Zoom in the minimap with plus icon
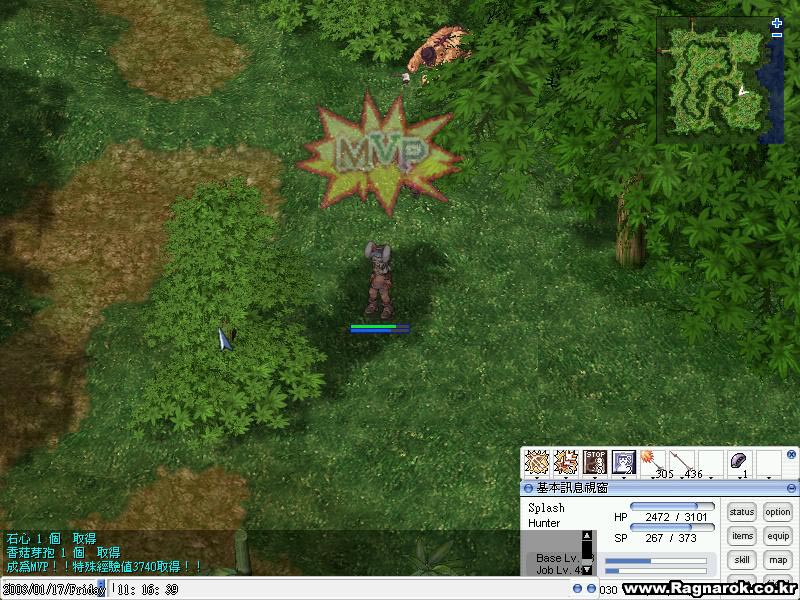 coord(777,23)
